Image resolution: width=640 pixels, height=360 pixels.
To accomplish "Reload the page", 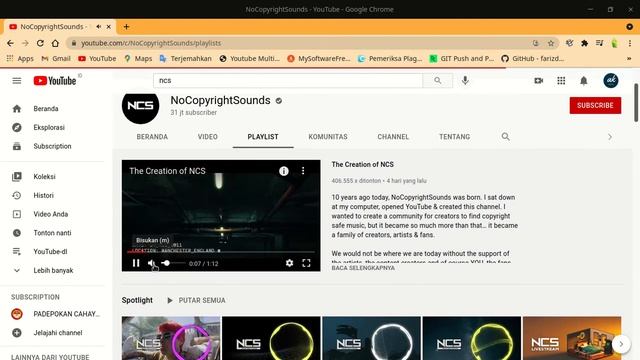I will pyautogui.click(x=40, y=43).
